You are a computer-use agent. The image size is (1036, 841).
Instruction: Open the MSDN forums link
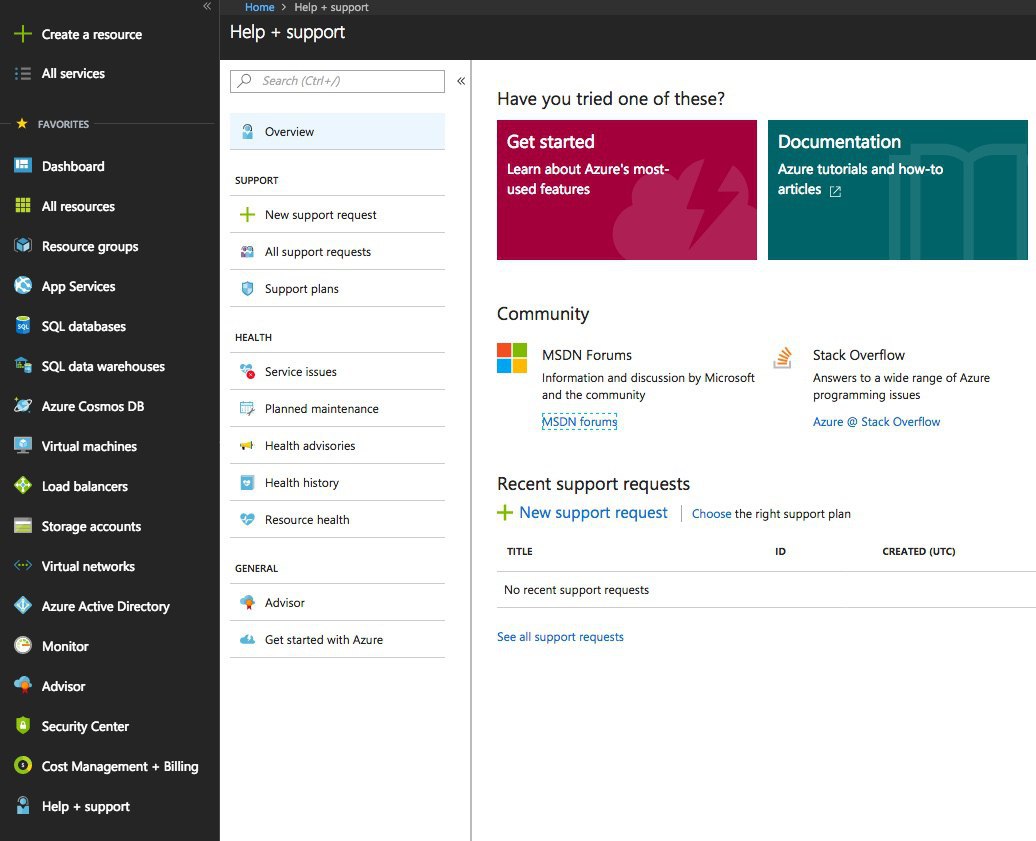coord(579,421)
